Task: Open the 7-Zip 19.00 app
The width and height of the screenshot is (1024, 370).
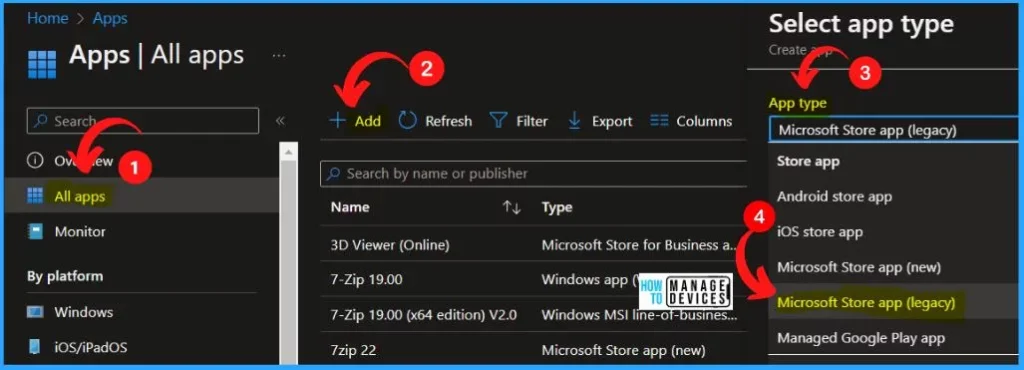Action: (x=366, y=280)
